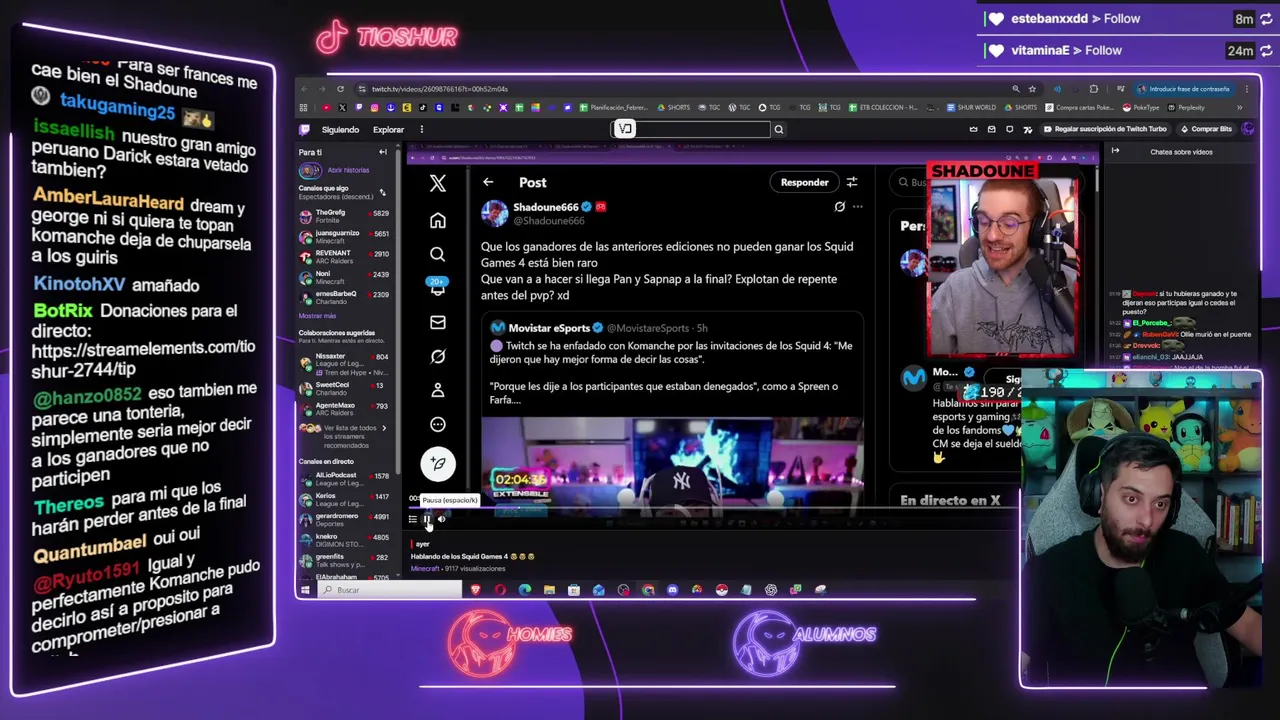Open the Siguiendo tab on Twitch
1280x720 pixels.
(x=340, y=129)
